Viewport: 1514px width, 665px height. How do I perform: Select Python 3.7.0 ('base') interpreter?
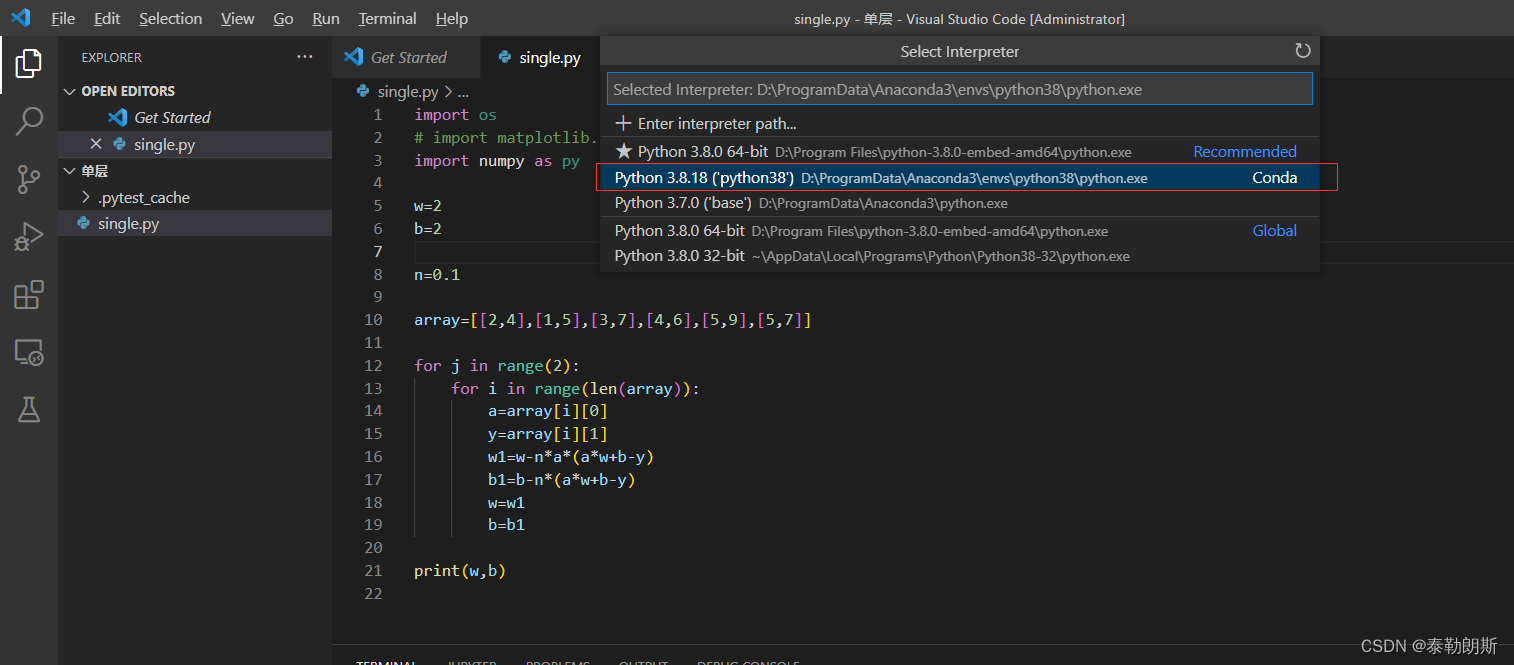click(959, 203)
